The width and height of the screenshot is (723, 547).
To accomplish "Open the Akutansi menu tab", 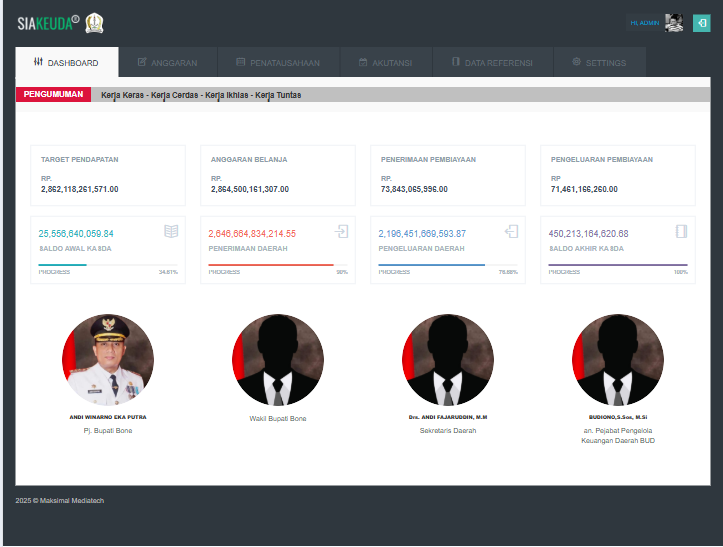I will click(385, 62).
